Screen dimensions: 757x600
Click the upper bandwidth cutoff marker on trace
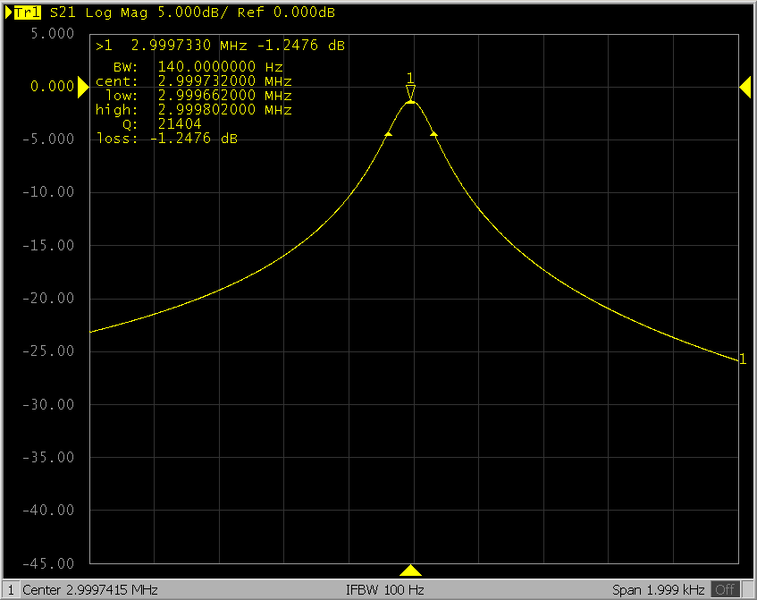tap(433, 133)
